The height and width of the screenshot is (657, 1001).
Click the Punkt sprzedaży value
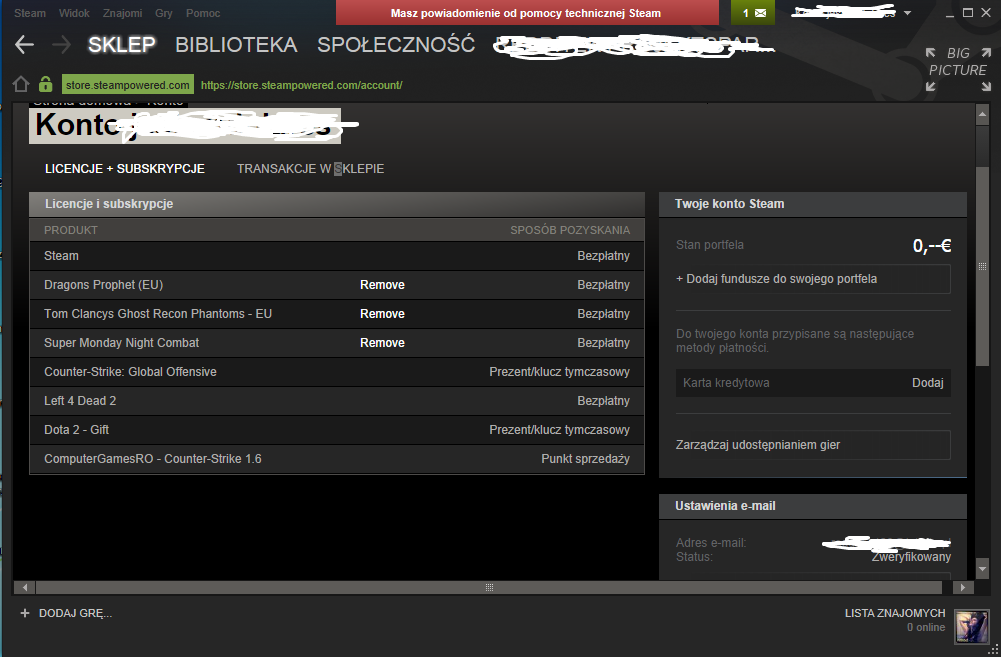click(585, 459)
